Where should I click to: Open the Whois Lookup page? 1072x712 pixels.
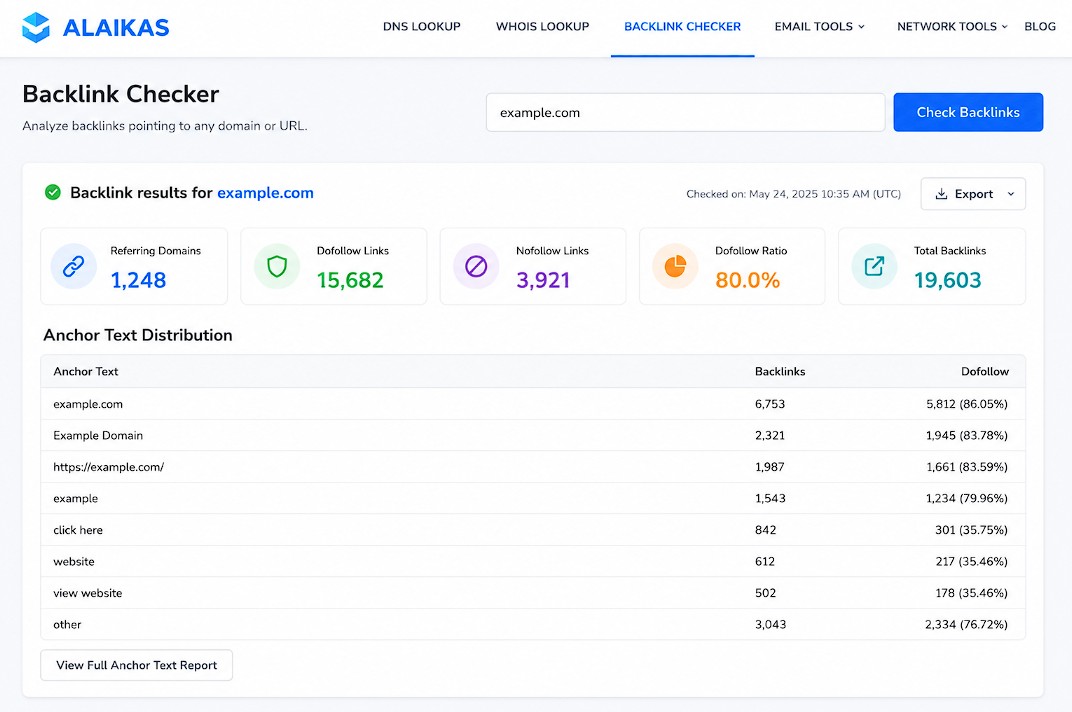[542, 27]
